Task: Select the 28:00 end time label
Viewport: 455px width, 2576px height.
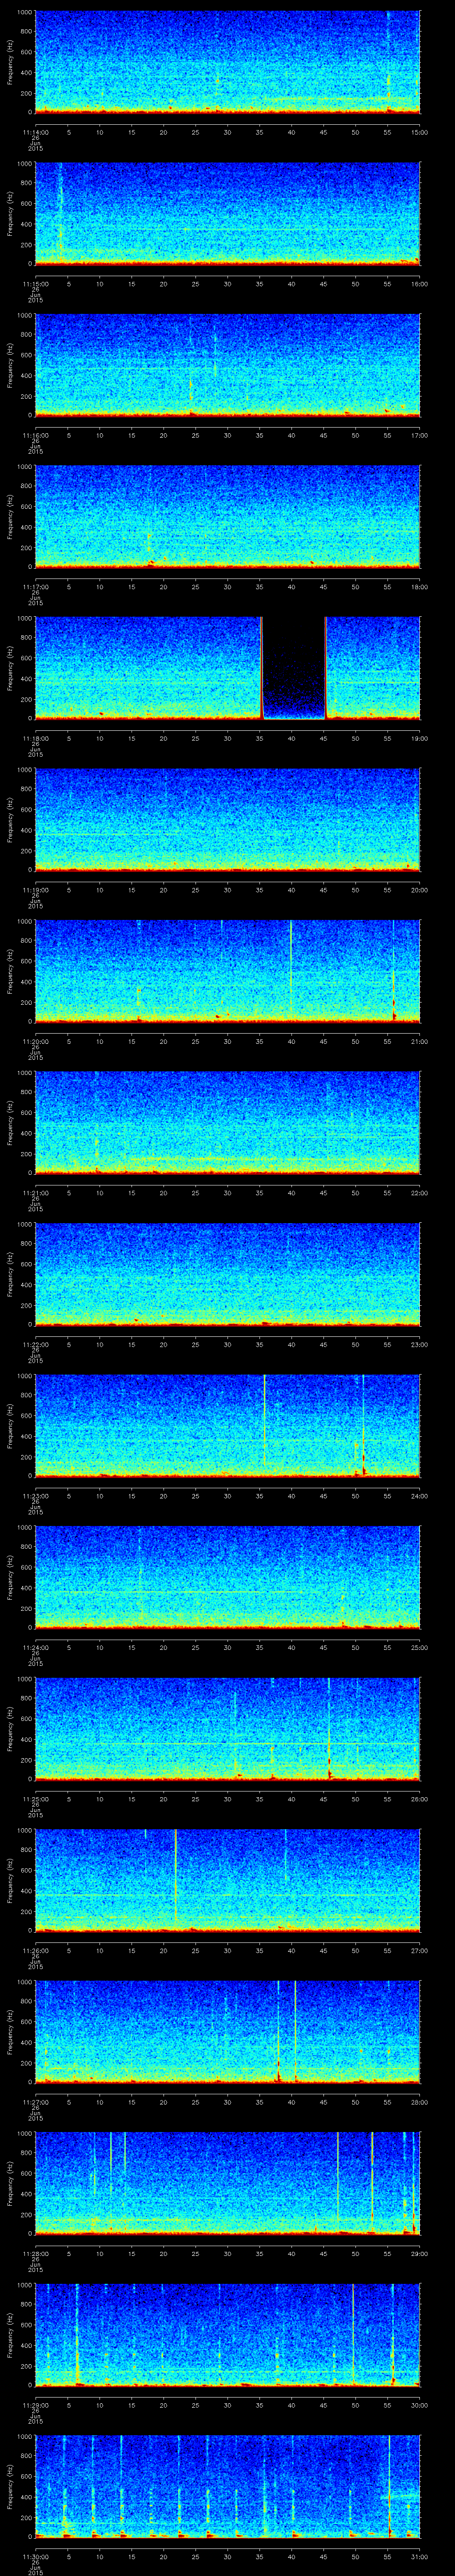Action: (420, 2101)
